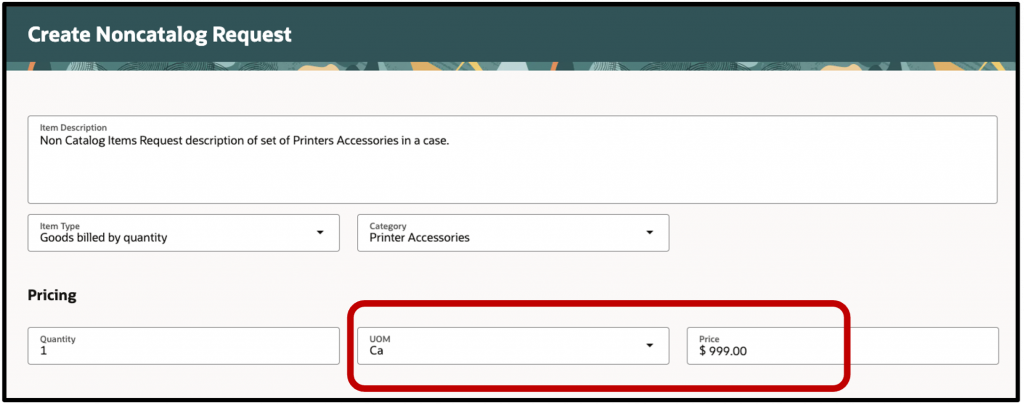Image resolution: width=1024 pixels, height=405 pixels.
Task: Click the 'Goods billed by quantity' value
Action: pos(103,238)
